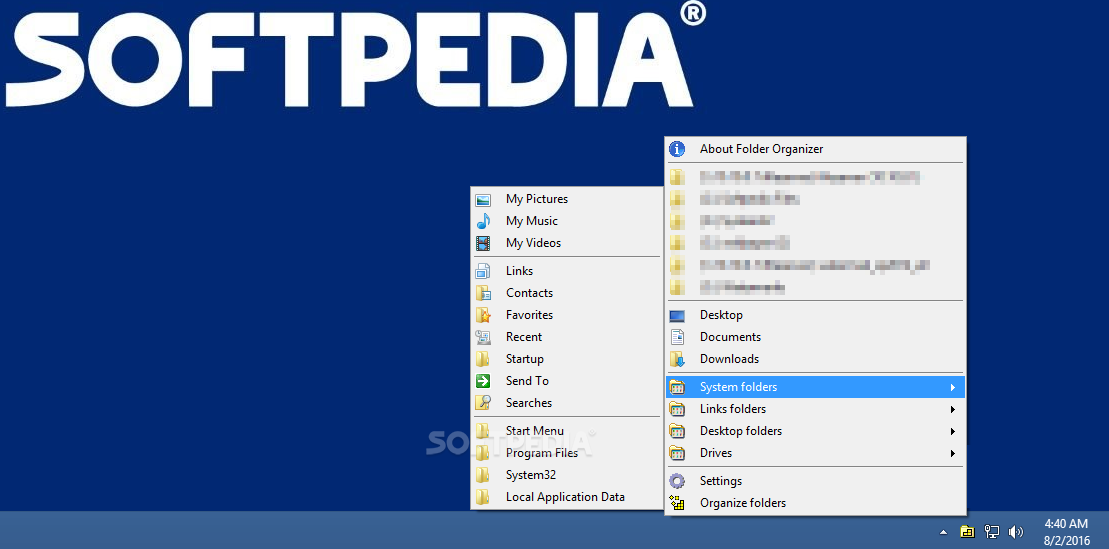Select My Pictures label

537,200
